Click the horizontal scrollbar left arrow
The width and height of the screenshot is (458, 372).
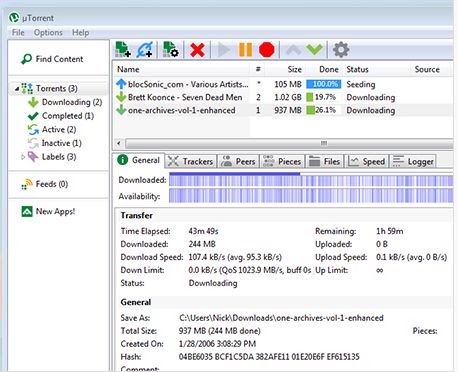pyautogui.click(x=119, y=143)
